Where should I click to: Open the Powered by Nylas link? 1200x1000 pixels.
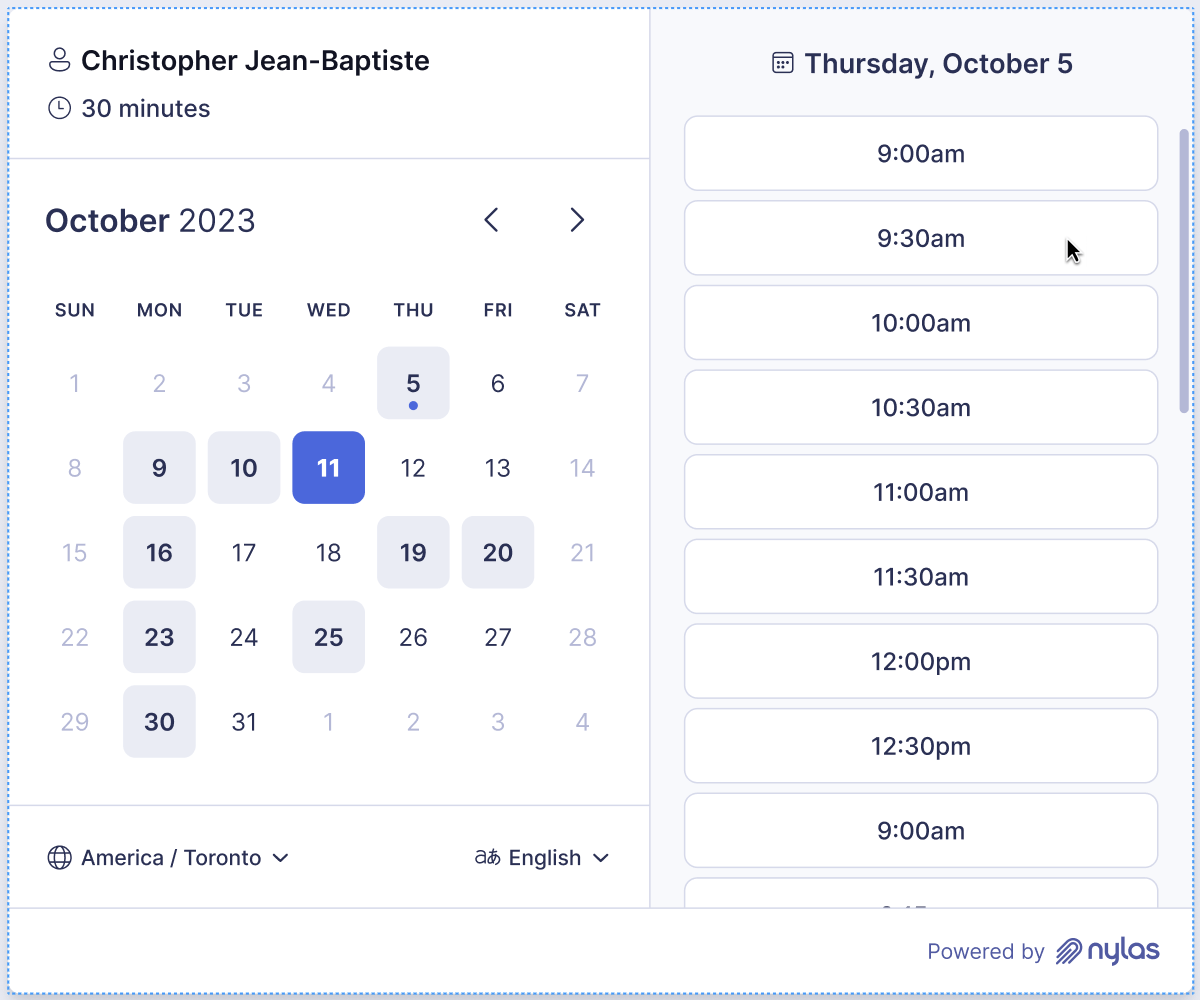click(x=1043, y=951)
